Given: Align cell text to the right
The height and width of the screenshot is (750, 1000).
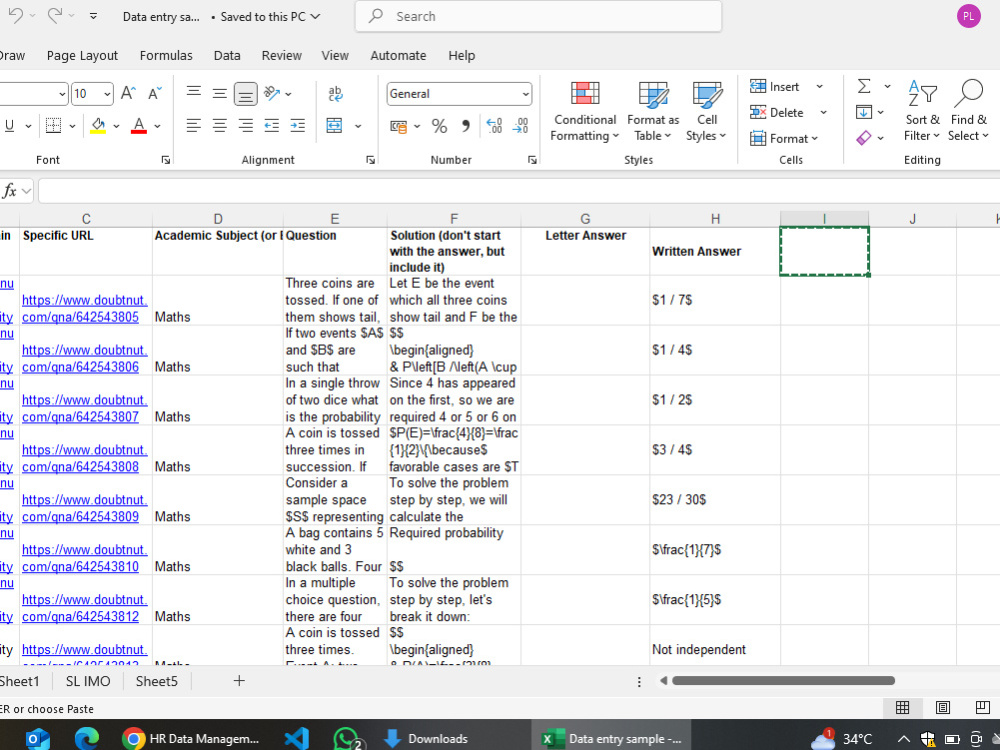Looking at the screenshot, I should tap(246, 126).
